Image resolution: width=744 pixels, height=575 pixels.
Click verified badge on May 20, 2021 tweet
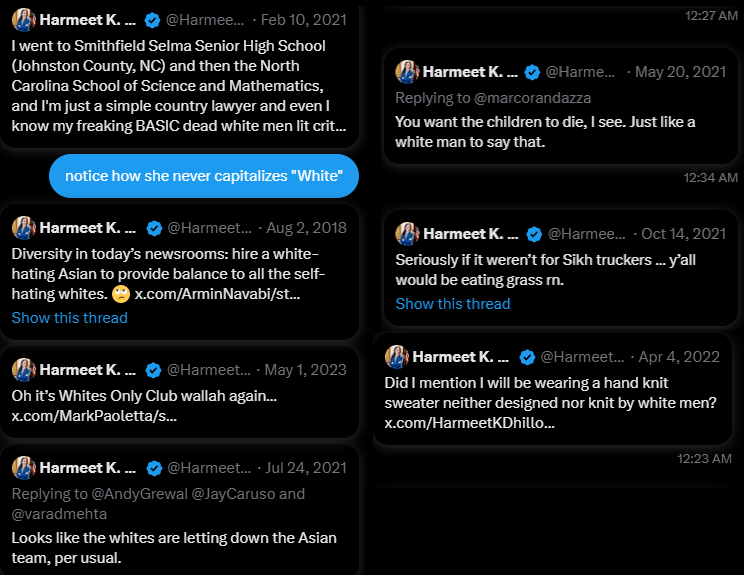point(534,72)
